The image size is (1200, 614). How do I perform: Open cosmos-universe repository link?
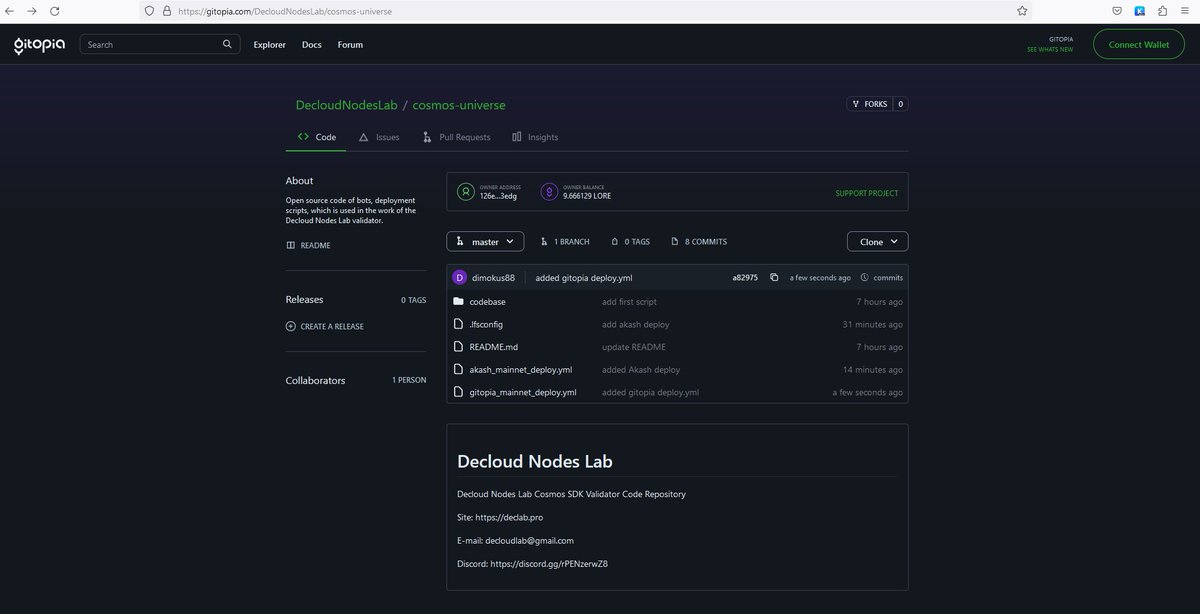459,105
